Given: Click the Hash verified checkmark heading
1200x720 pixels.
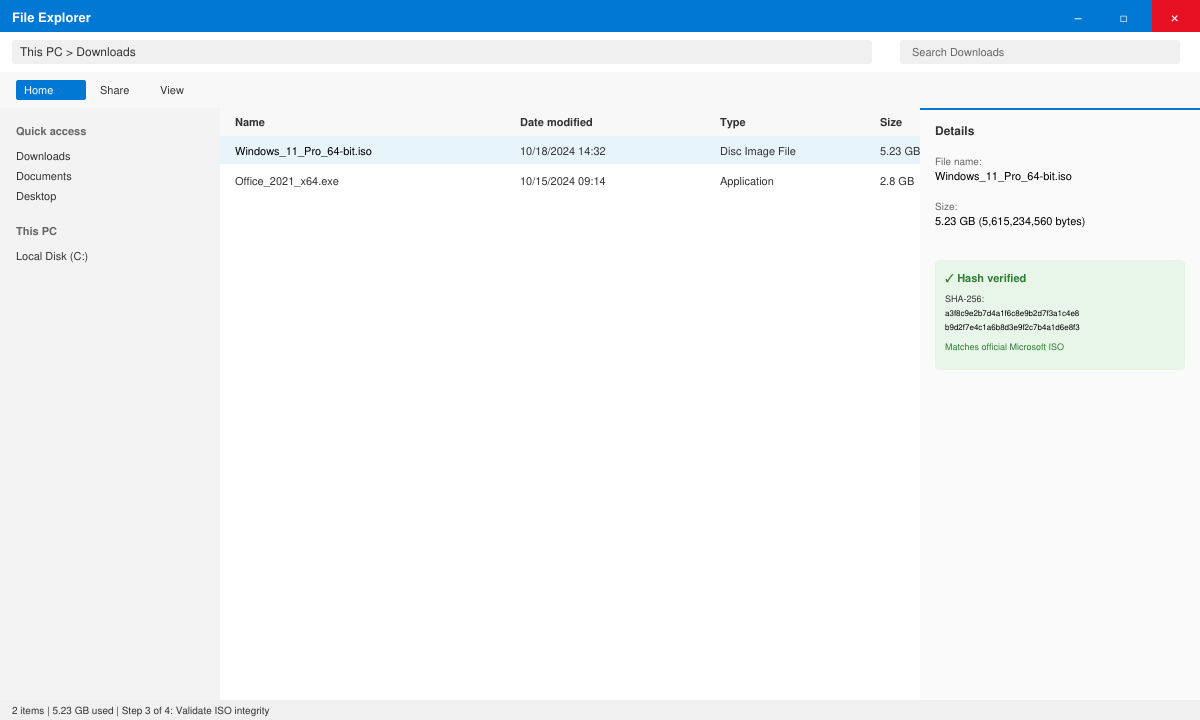Looking at the screenshot, I should (x=985, y=278).
